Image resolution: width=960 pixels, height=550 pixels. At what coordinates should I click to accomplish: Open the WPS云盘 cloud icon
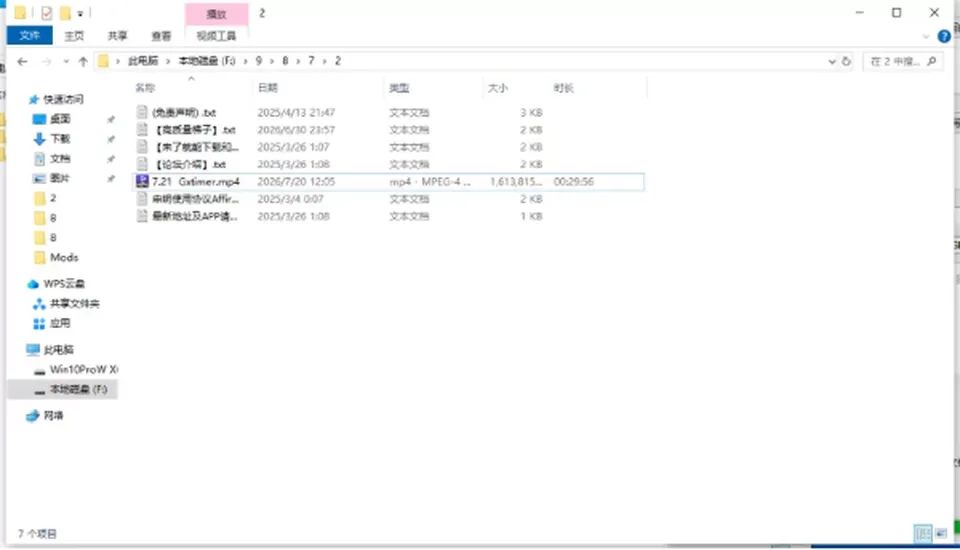tap(33, 284)
